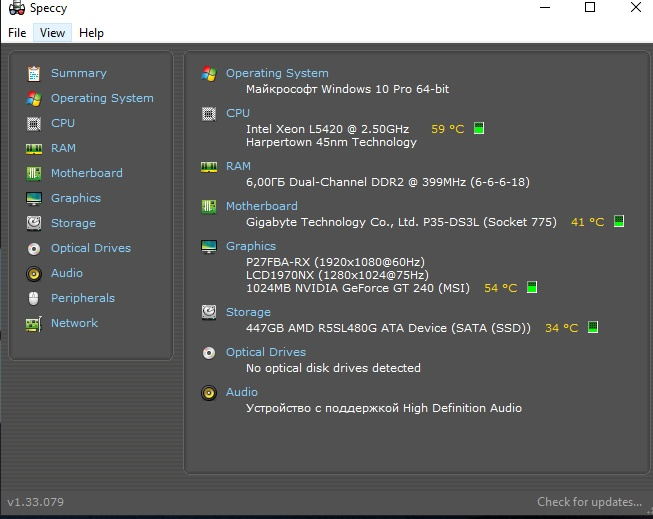The image size is (653, 519).
Task: Show Motherboard details from sidebar
Action: click(x=87, y=173)
